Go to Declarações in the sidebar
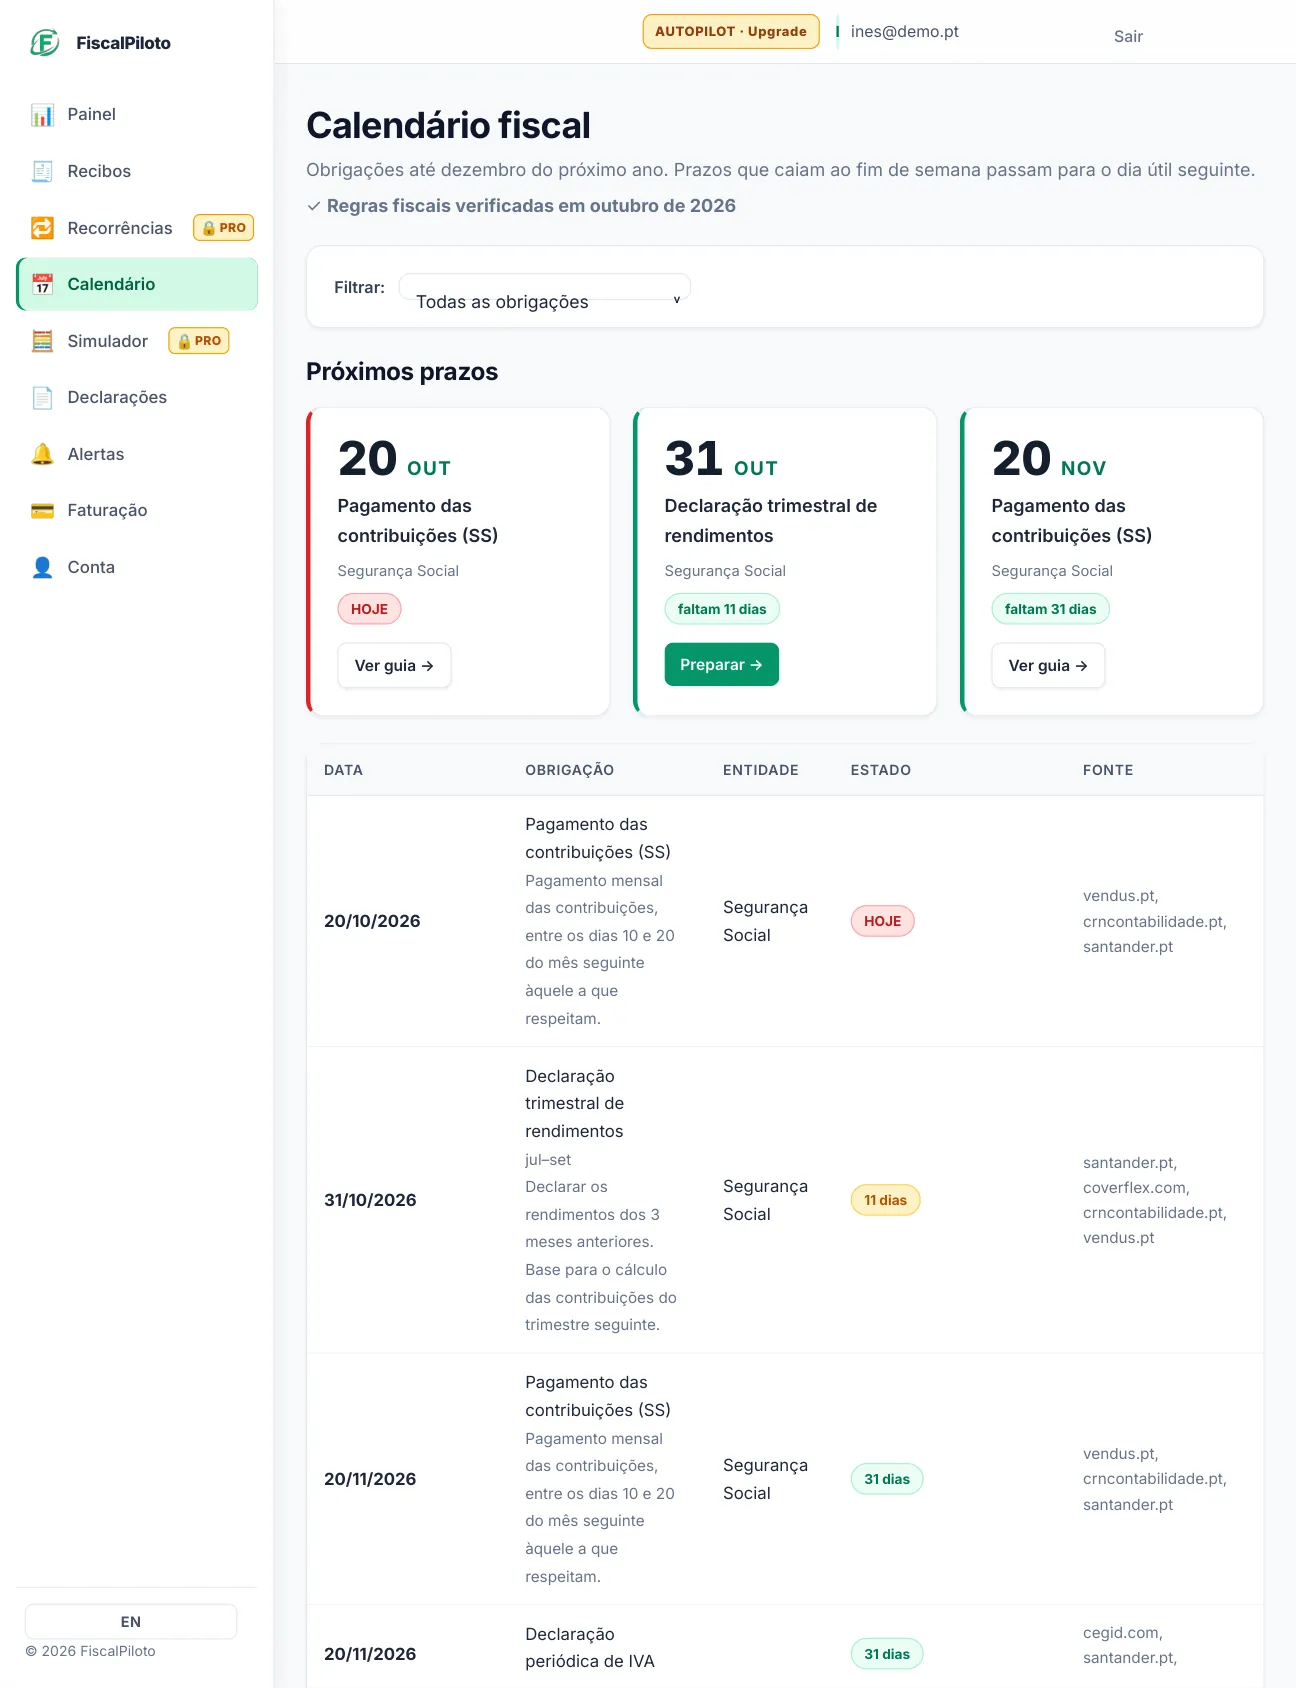This screenshot has height=1688, width=1296. tap(137, 397)
